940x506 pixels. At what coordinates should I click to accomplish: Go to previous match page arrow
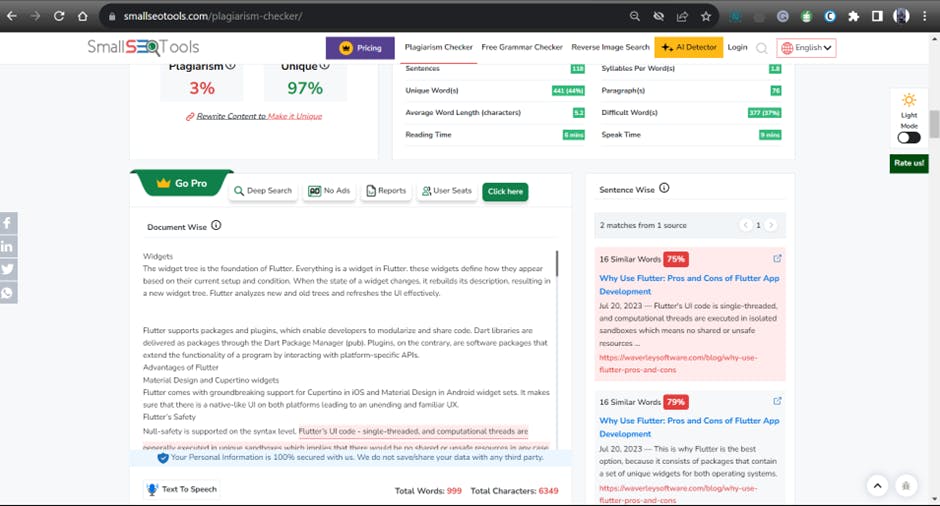(745, 225)
